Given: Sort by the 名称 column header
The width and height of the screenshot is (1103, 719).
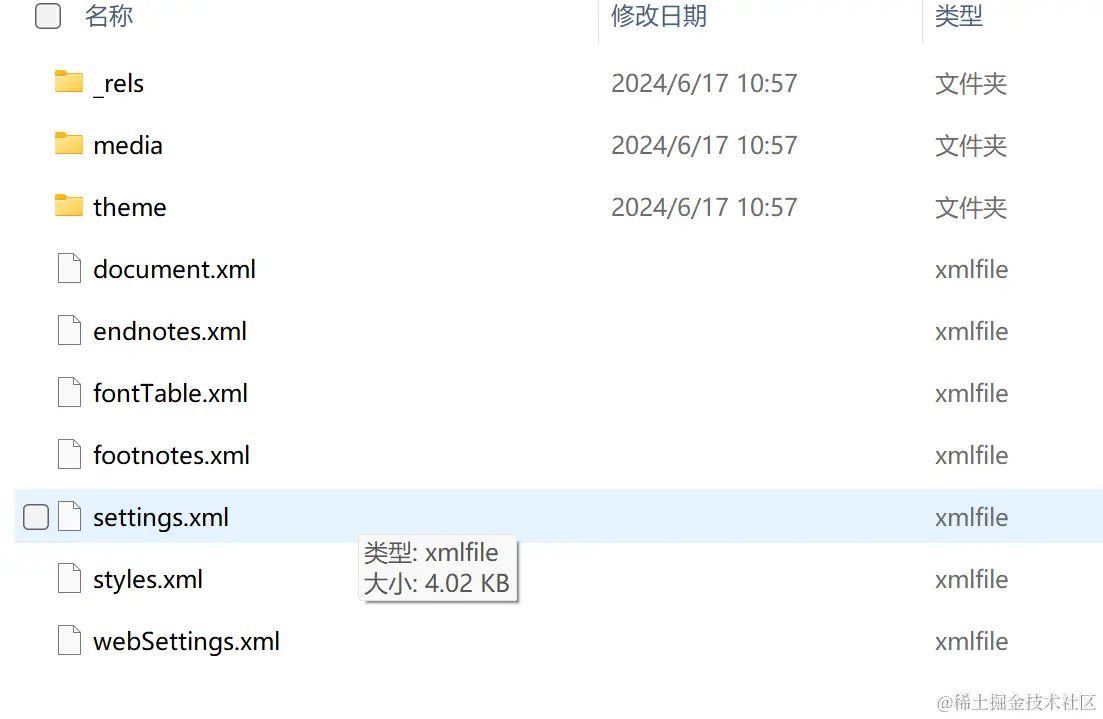Looking at the screenshot, I should coord(109,15).
